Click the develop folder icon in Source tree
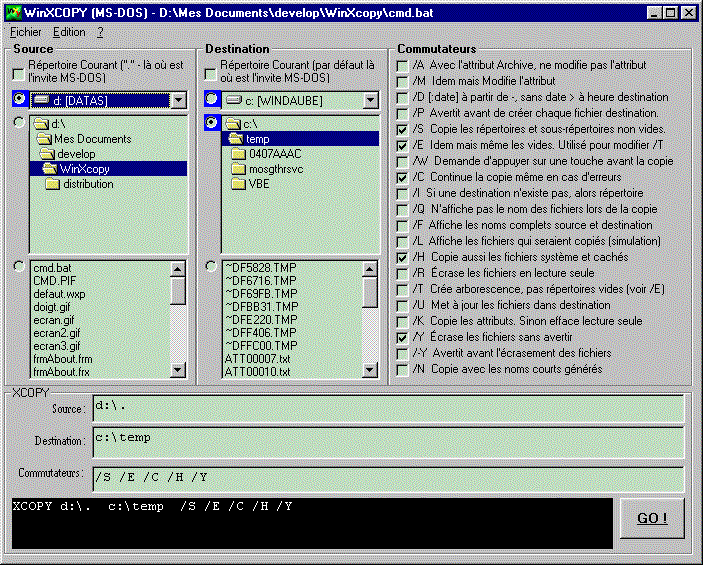 47,154
